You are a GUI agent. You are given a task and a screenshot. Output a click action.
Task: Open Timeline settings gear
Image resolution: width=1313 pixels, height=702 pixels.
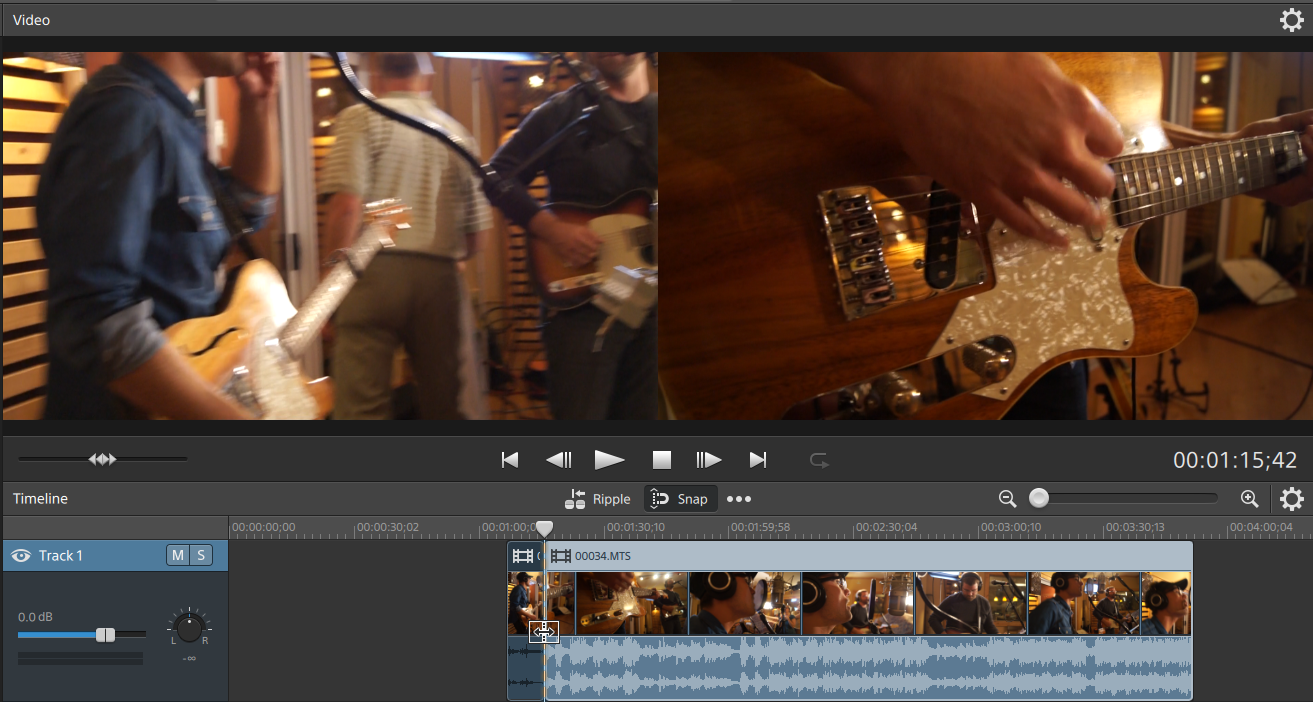(x=1291, y=499)
